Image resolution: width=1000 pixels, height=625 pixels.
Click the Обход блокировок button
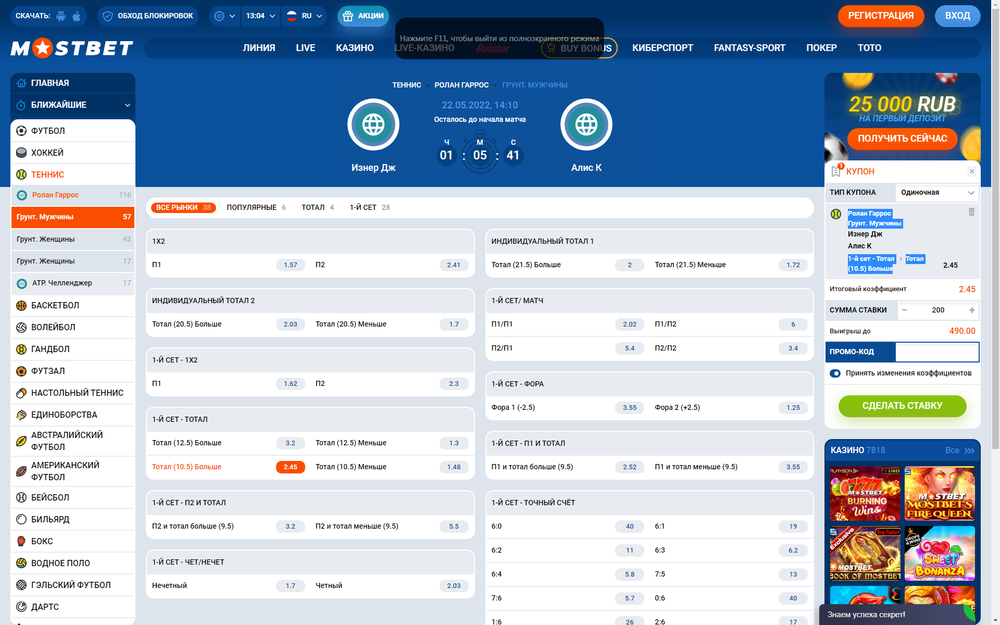tap(148, 16)
